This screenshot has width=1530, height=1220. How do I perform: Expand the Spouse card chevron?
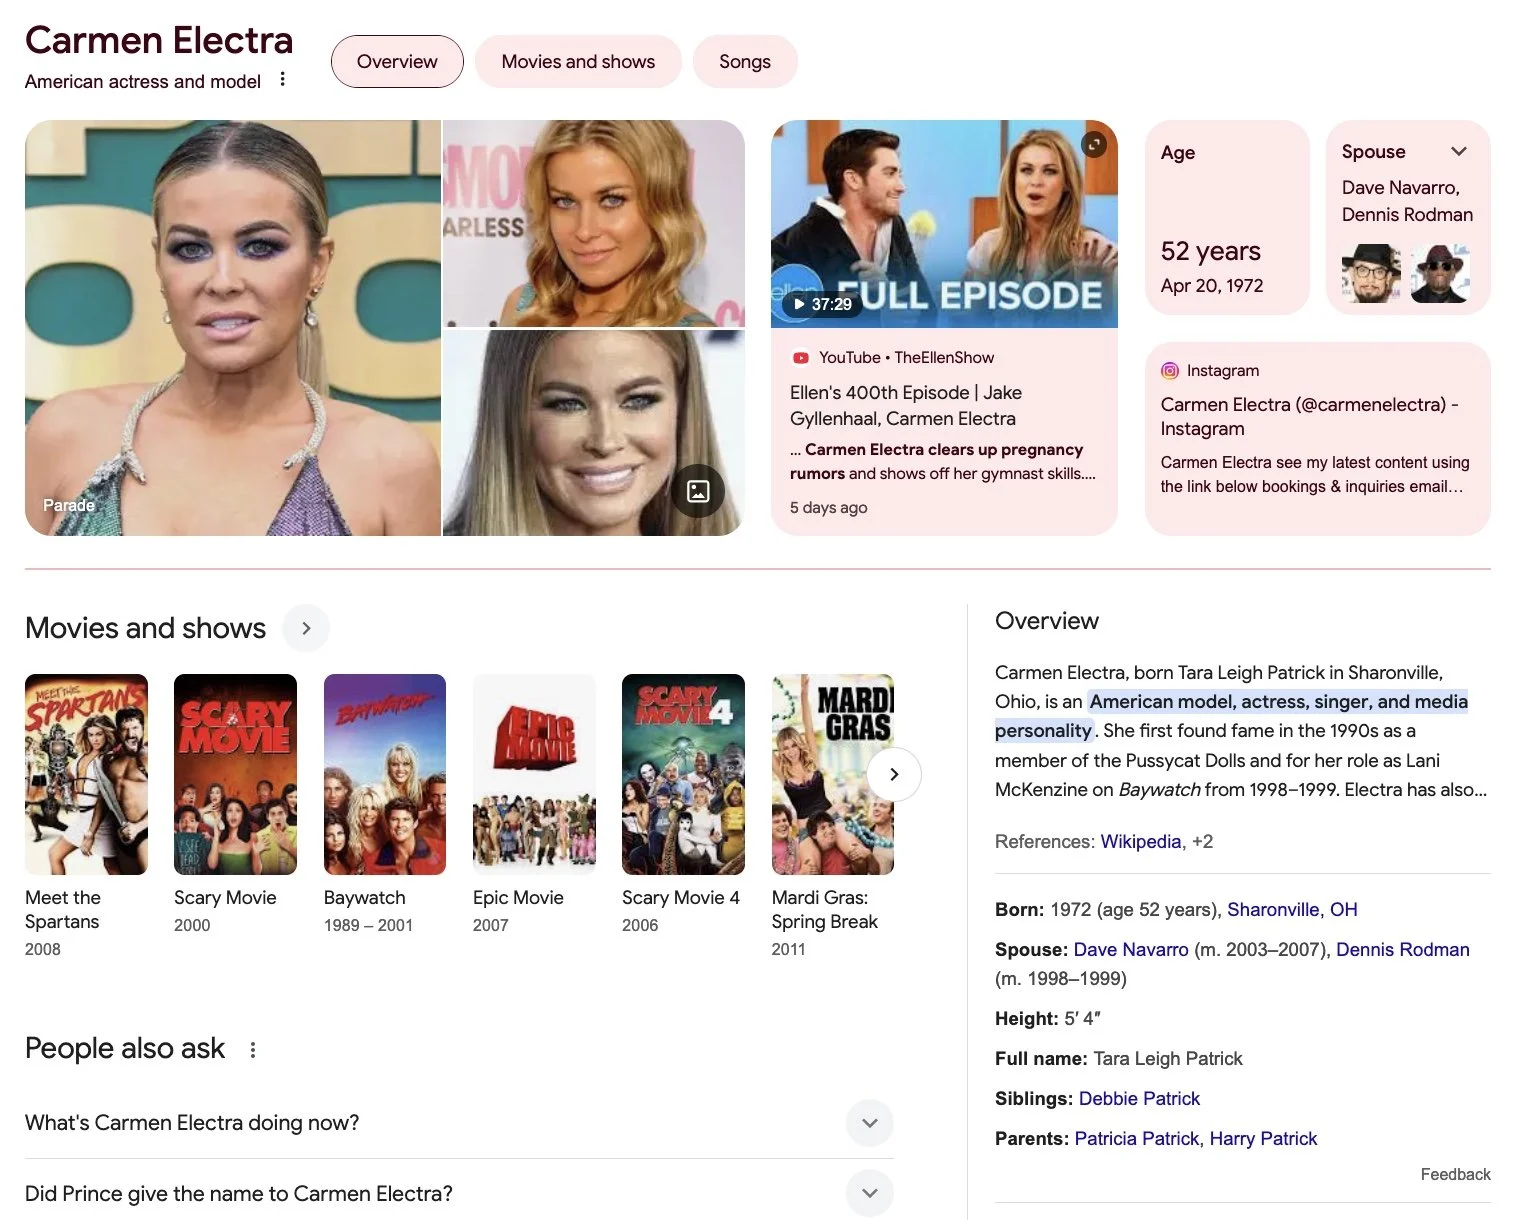[x=1459, y=151]
